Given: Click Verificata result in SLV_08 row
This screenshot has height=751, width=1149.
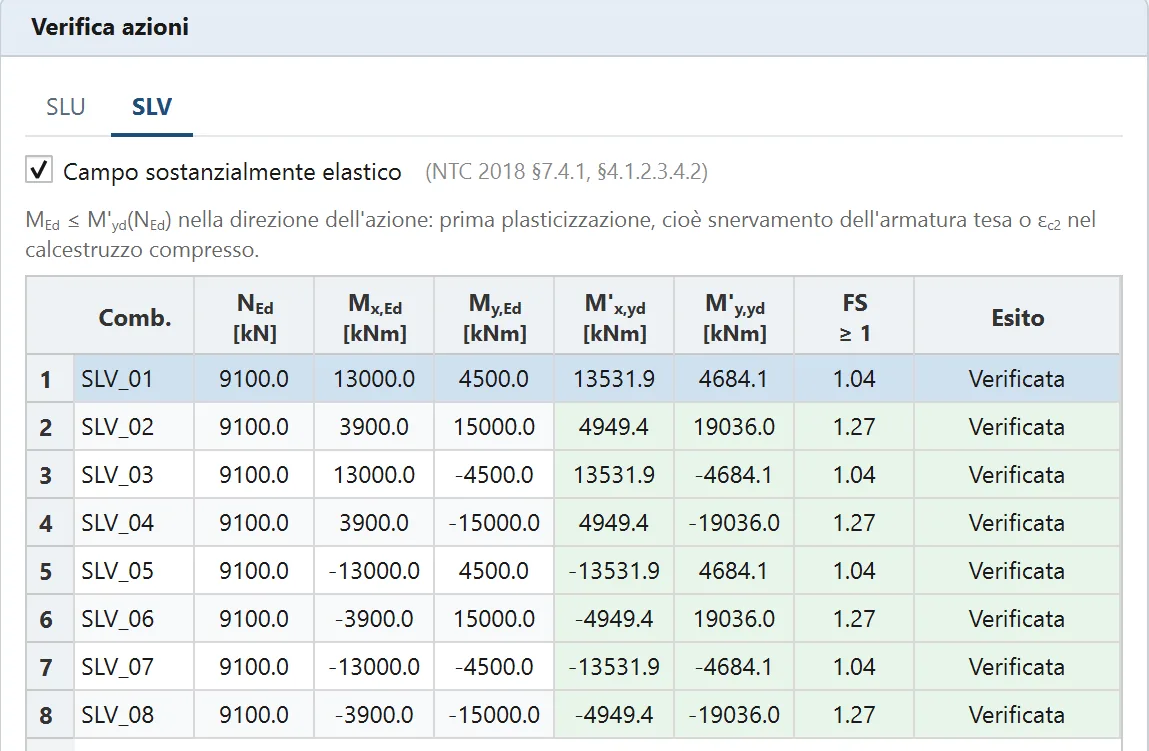Looking at the screenshot, I should (1017, 714).
